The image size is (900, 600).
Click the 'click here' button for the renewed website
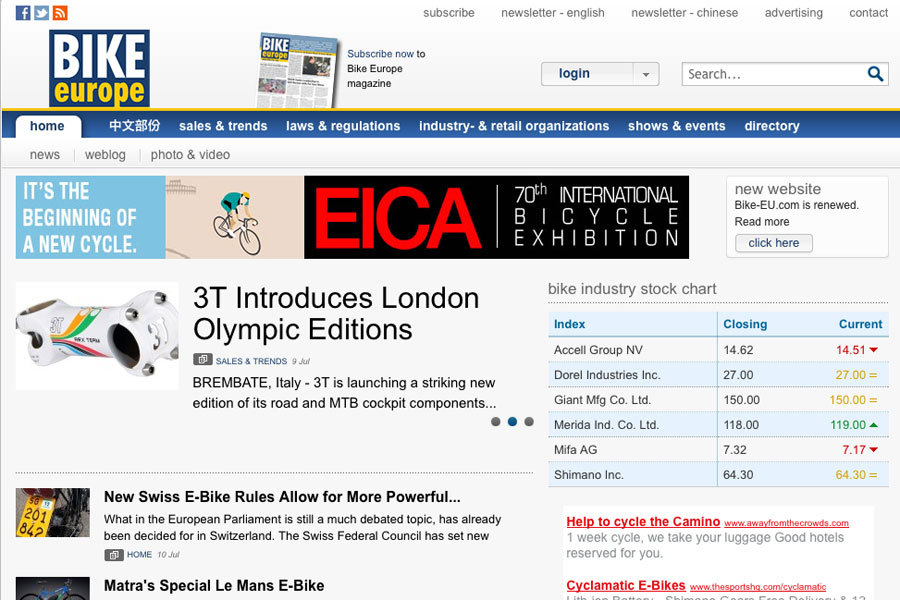(772, 243)
